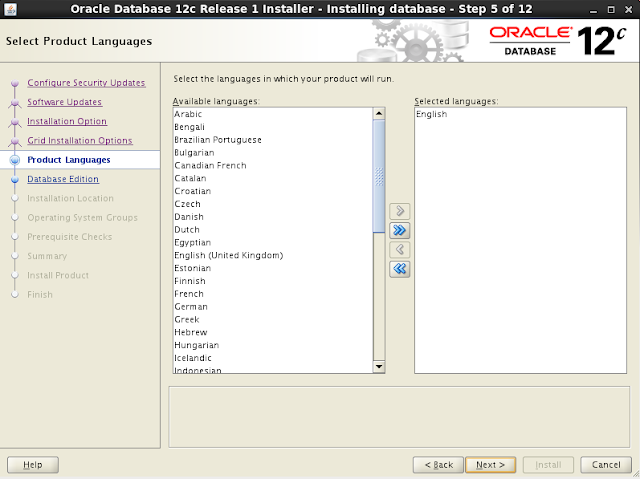
Task: Select Egyptian in Available languages
Action: coord(273,242)
